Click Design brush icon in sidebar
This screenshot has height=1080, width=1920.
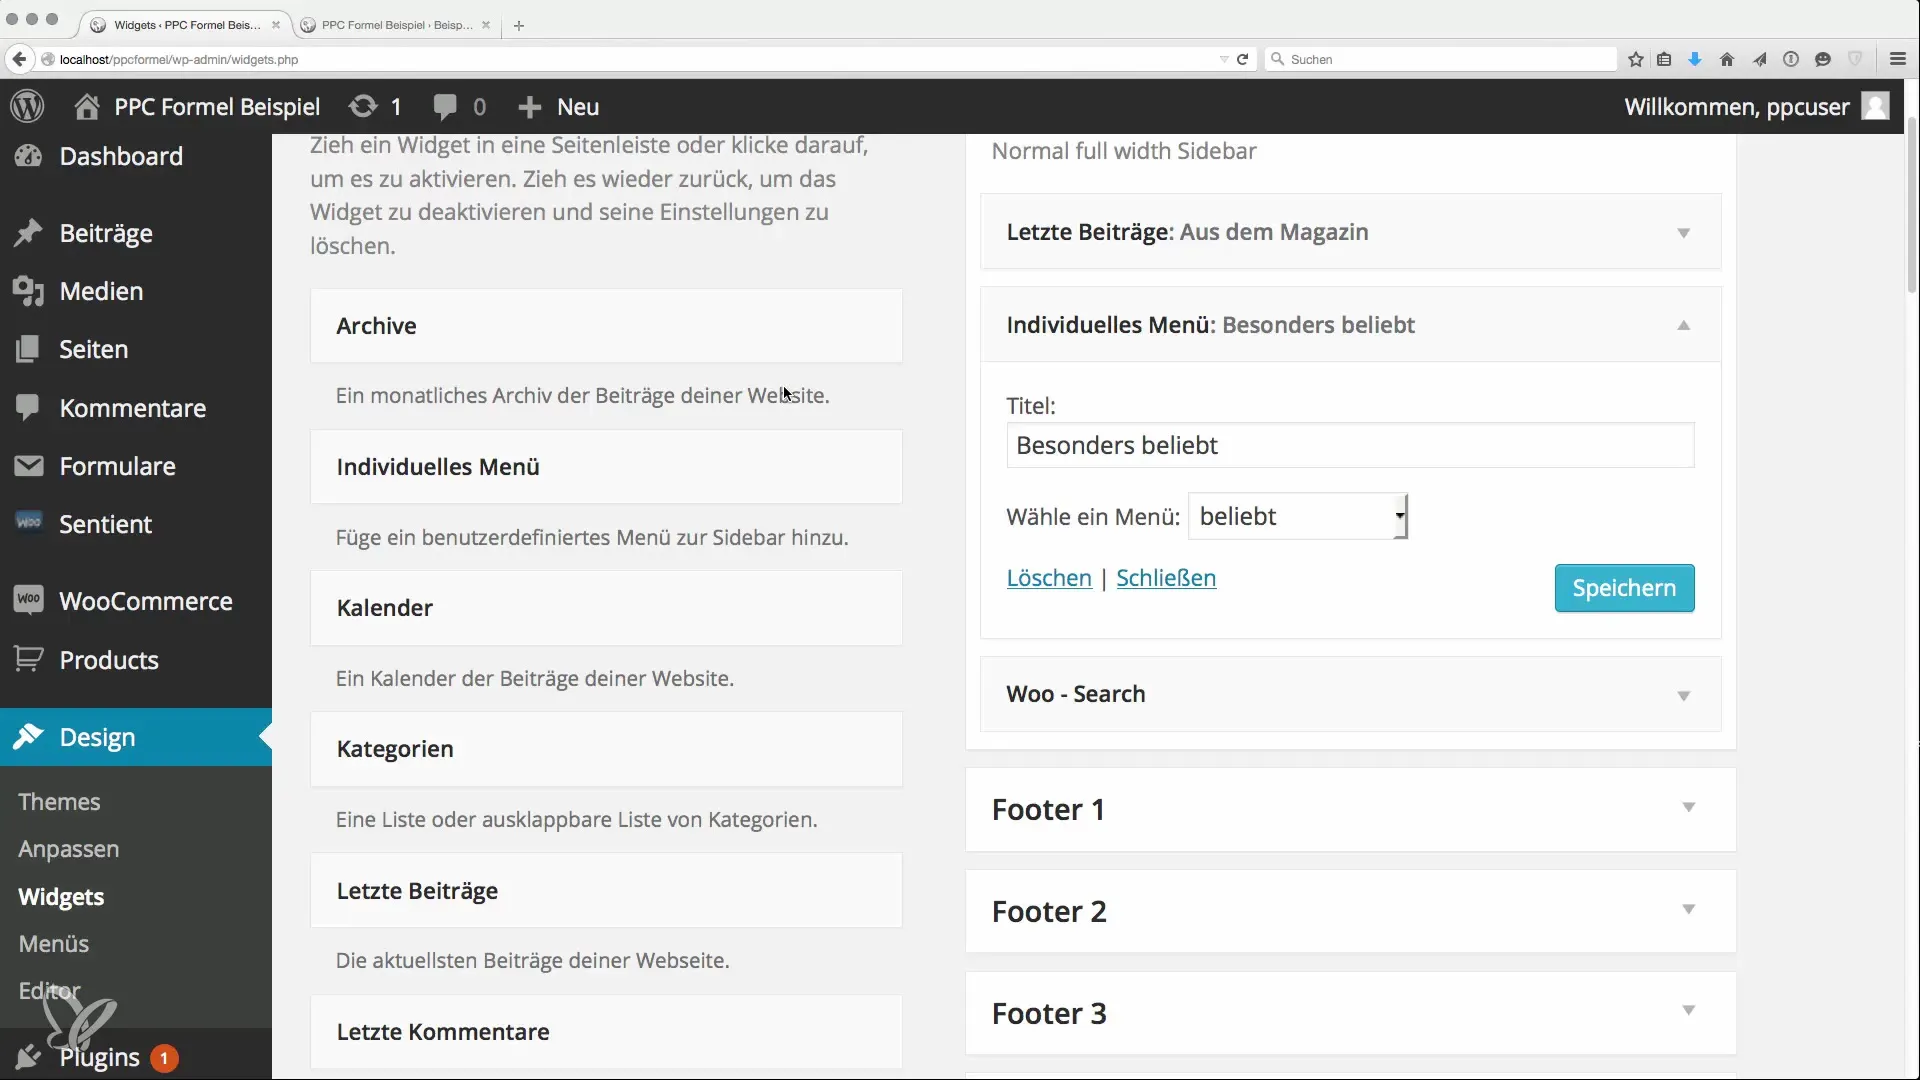pyautogui.click(x=28, y=737)
